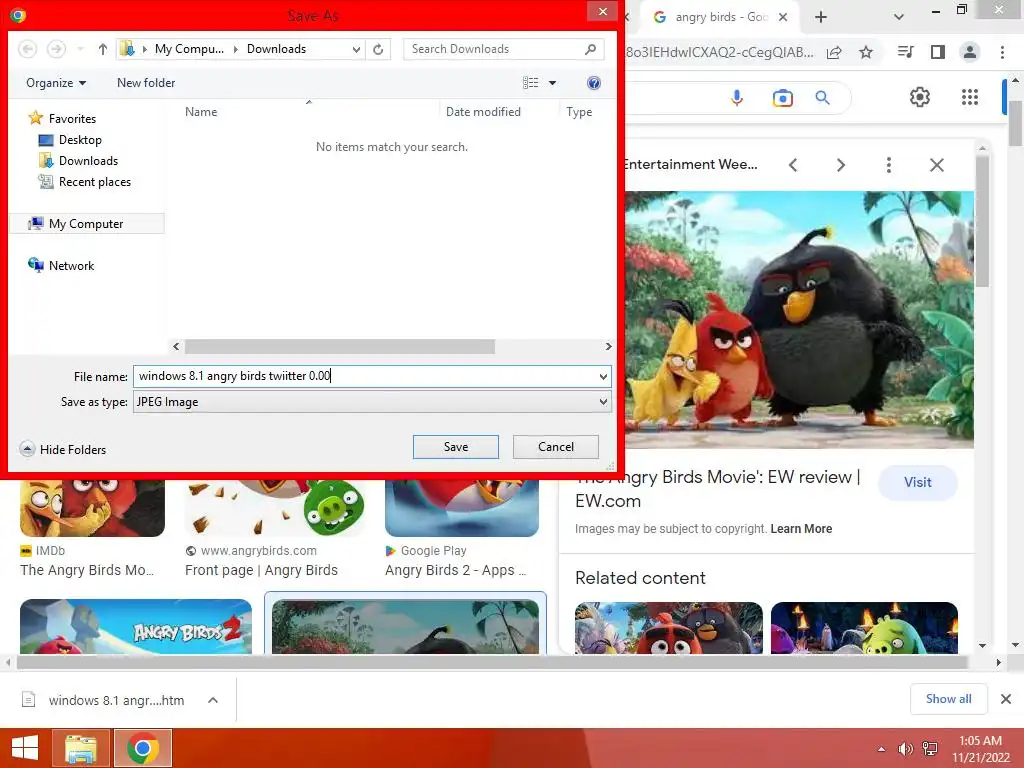Image resolution: width=1024 pixels, height=768 pixels.
Task: Click the dialog scroll right arrow
Action: pos(608,346)
